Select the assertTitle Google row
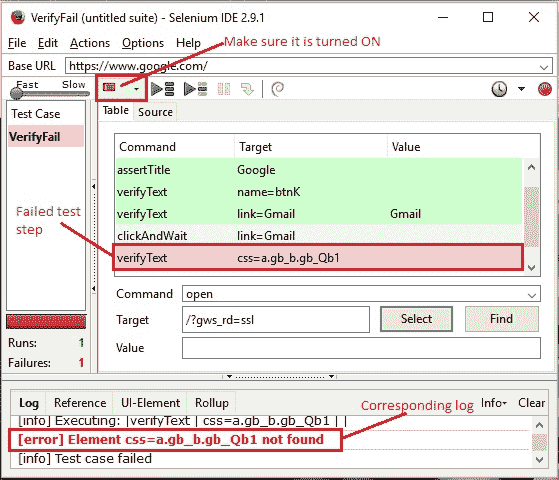Image resolution: width=559 pixels, height=480 pixels. point(319,170)
